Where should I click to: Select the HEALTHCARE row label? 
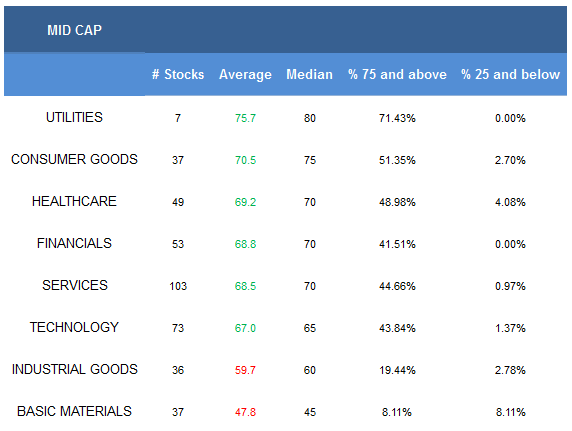click(x=74, y=201)
